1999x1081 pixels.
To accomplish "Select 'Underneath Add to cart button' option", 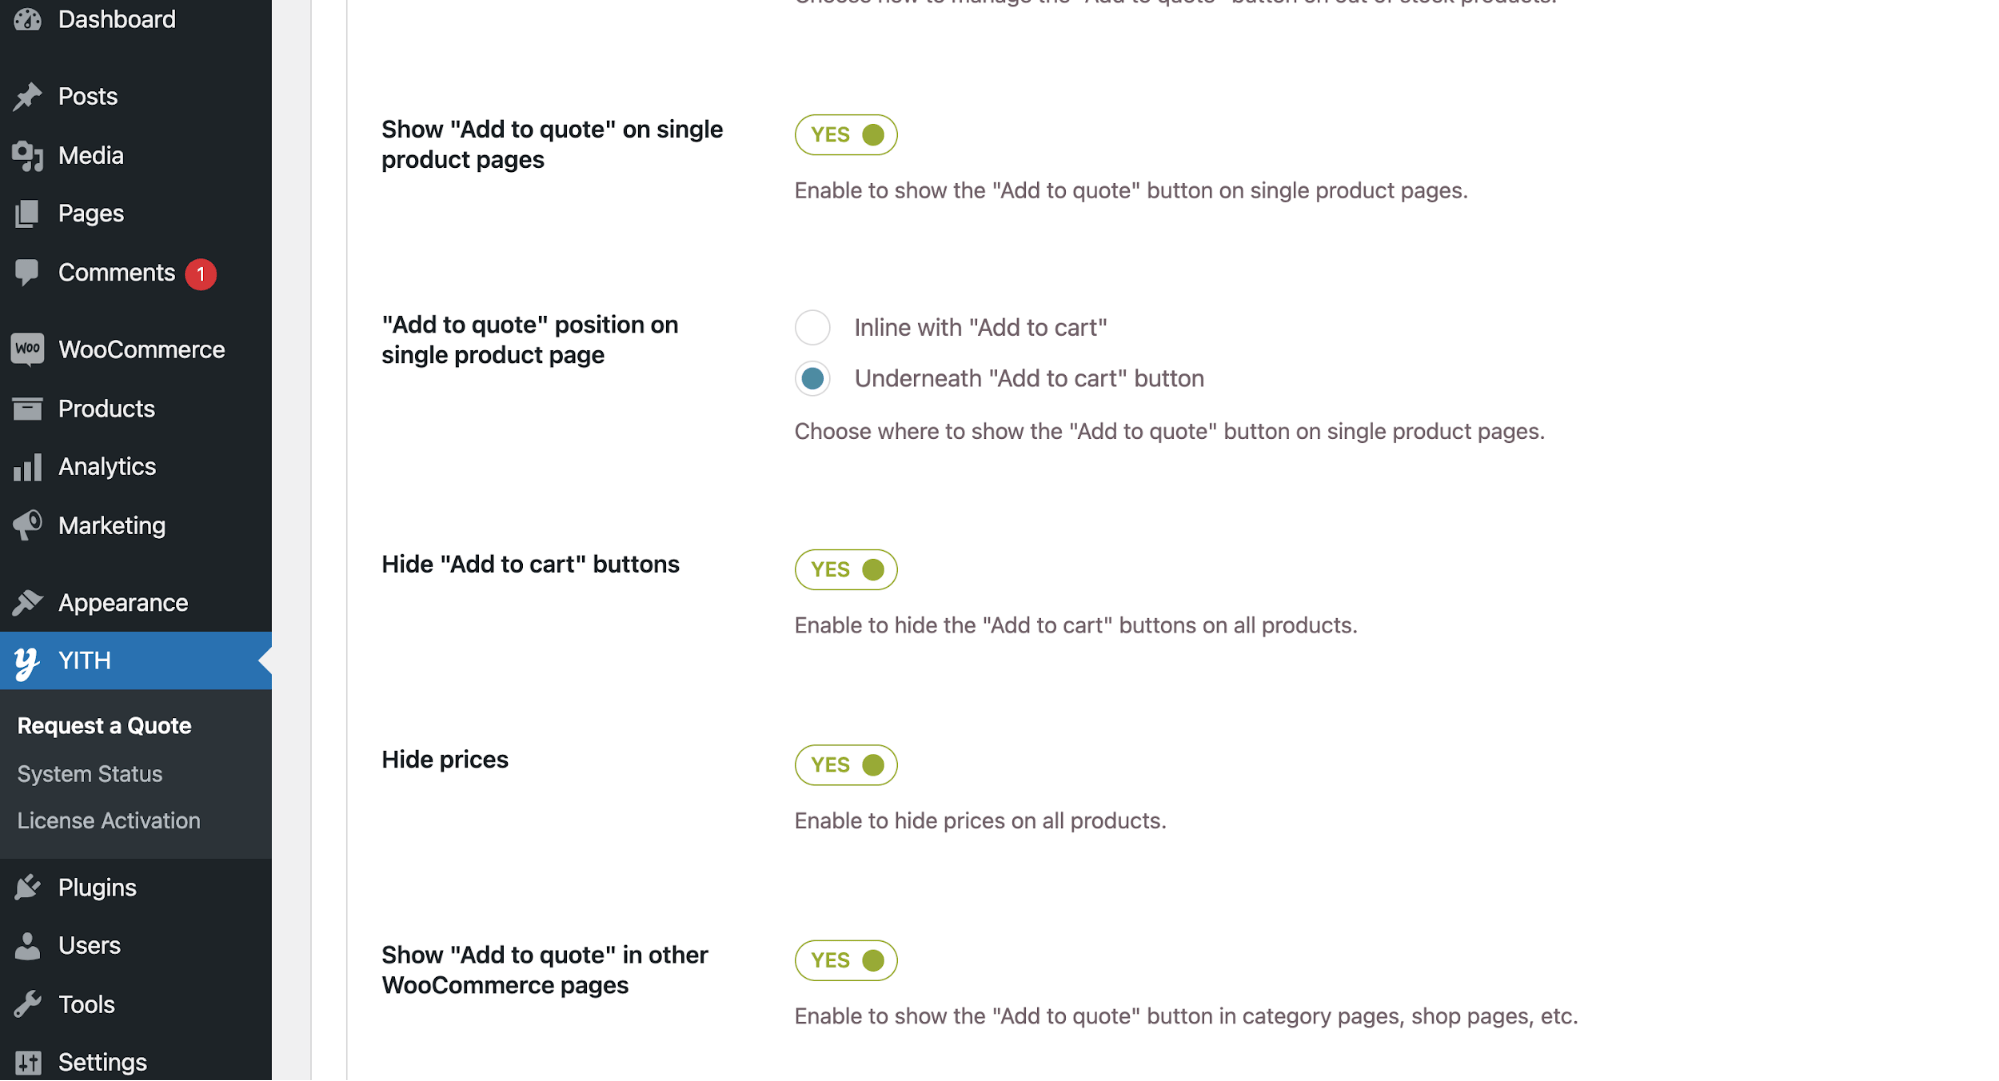I will pyautogui.click(x=812, y=378).
